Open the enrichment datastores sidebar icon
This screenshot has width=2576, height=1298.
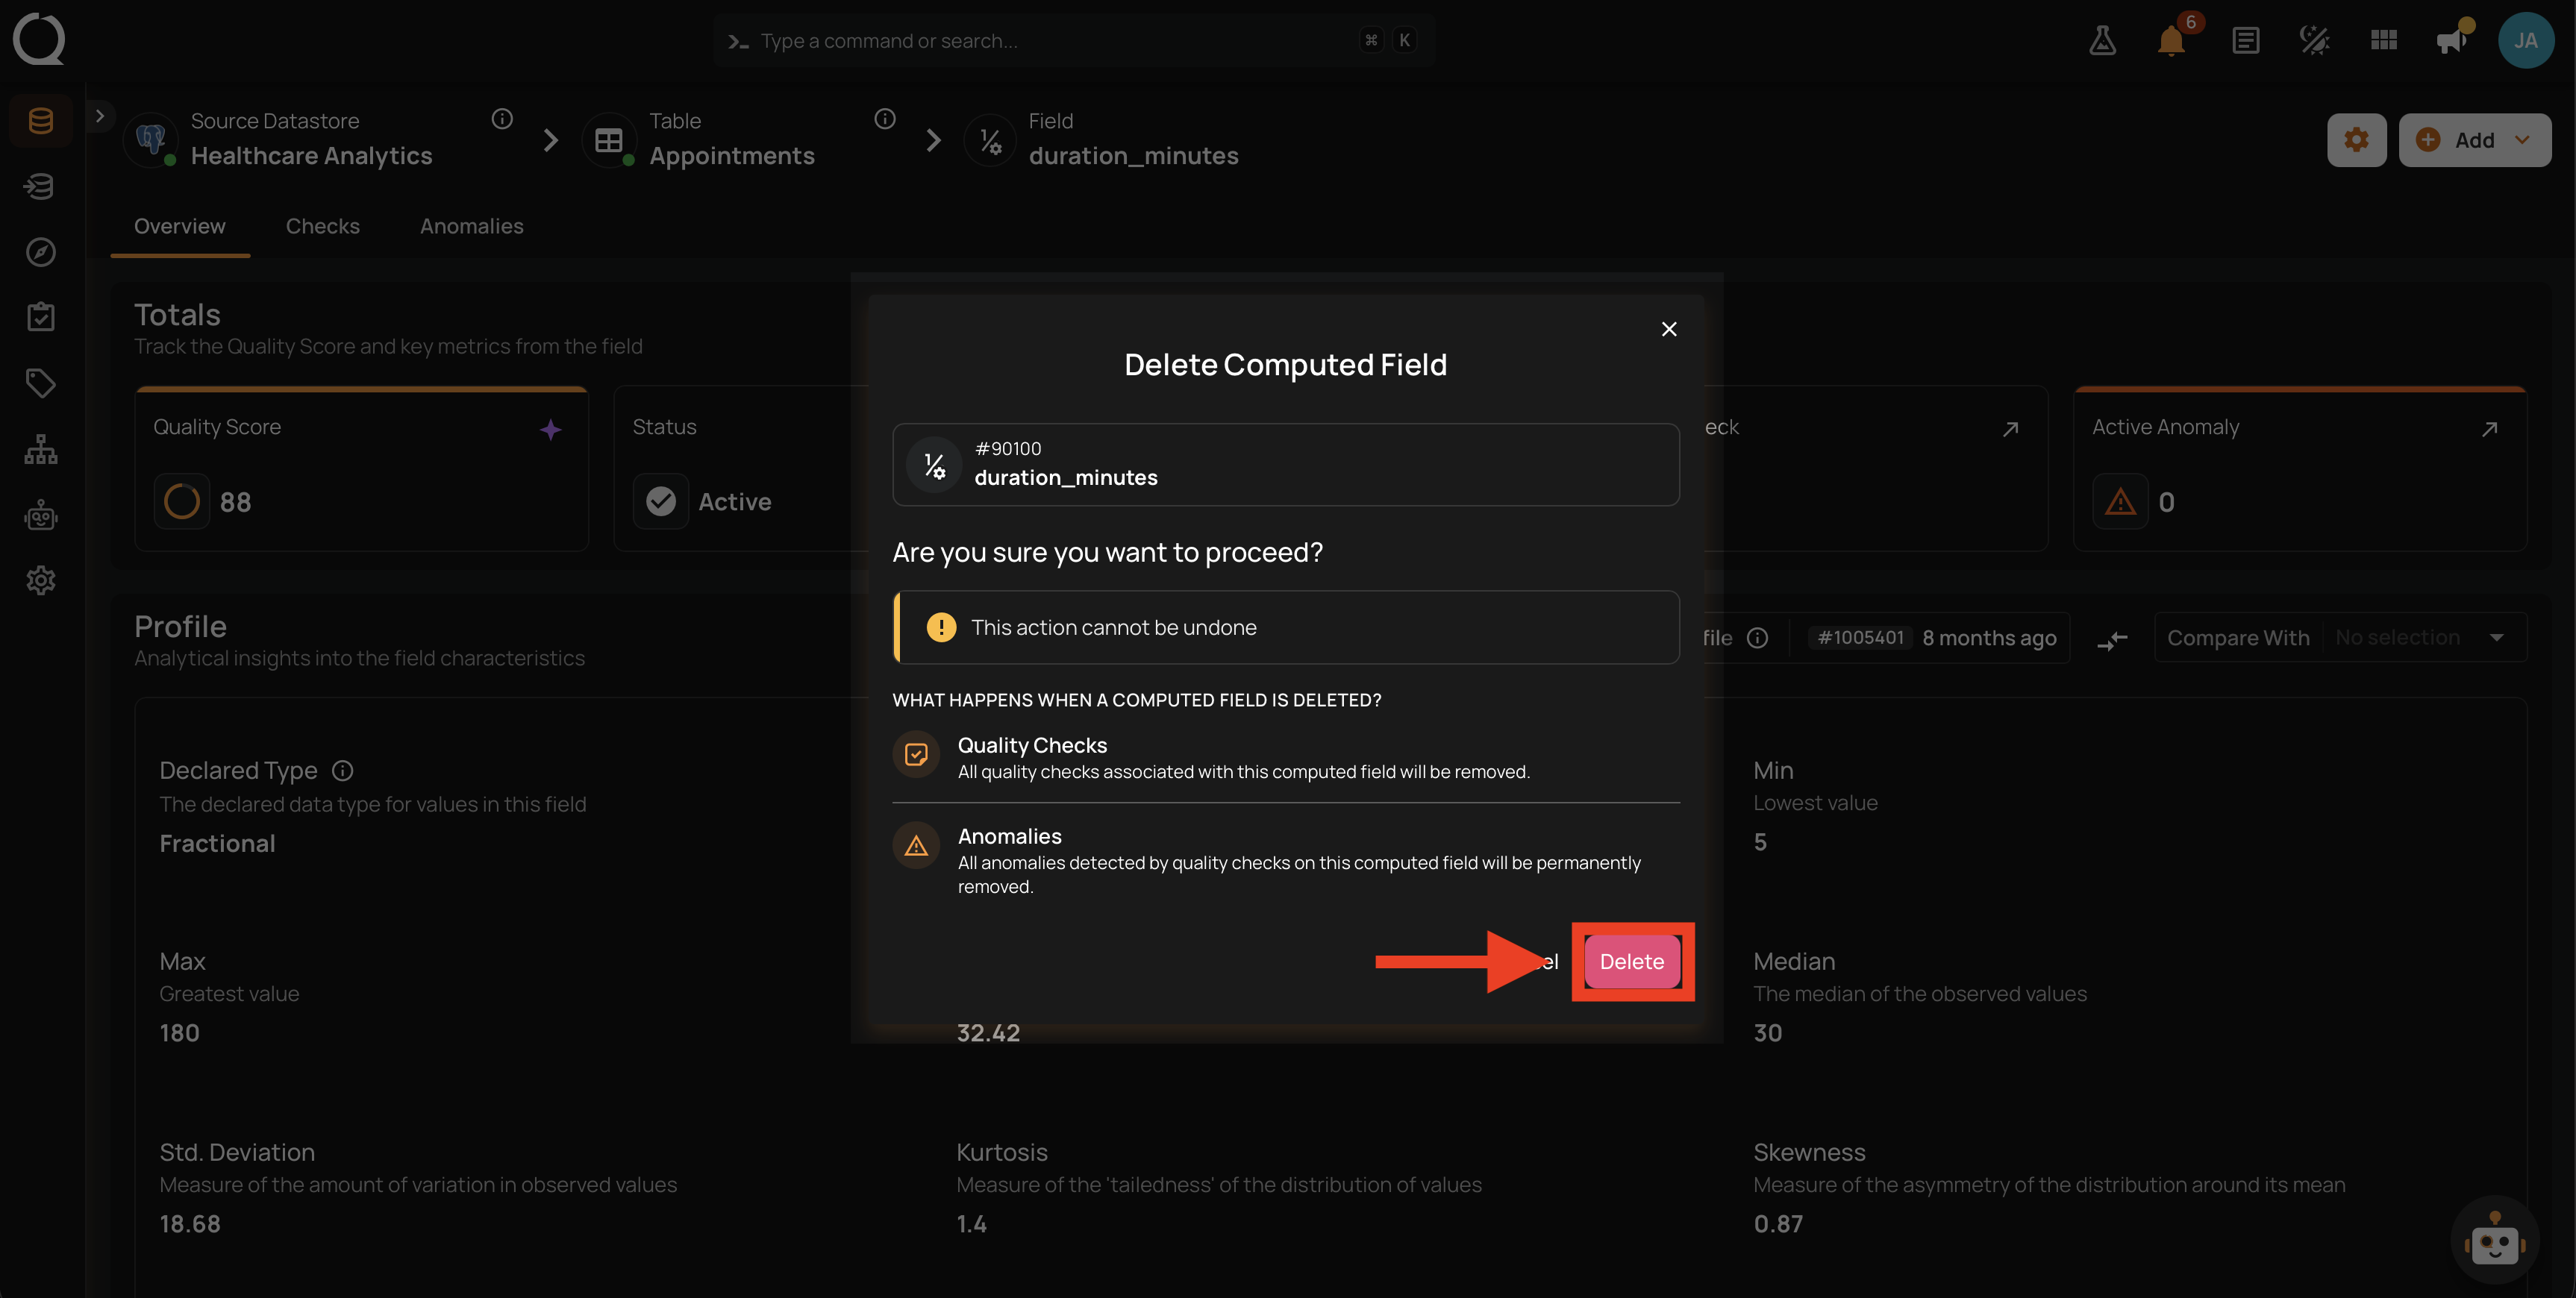[x=41, y=186]
